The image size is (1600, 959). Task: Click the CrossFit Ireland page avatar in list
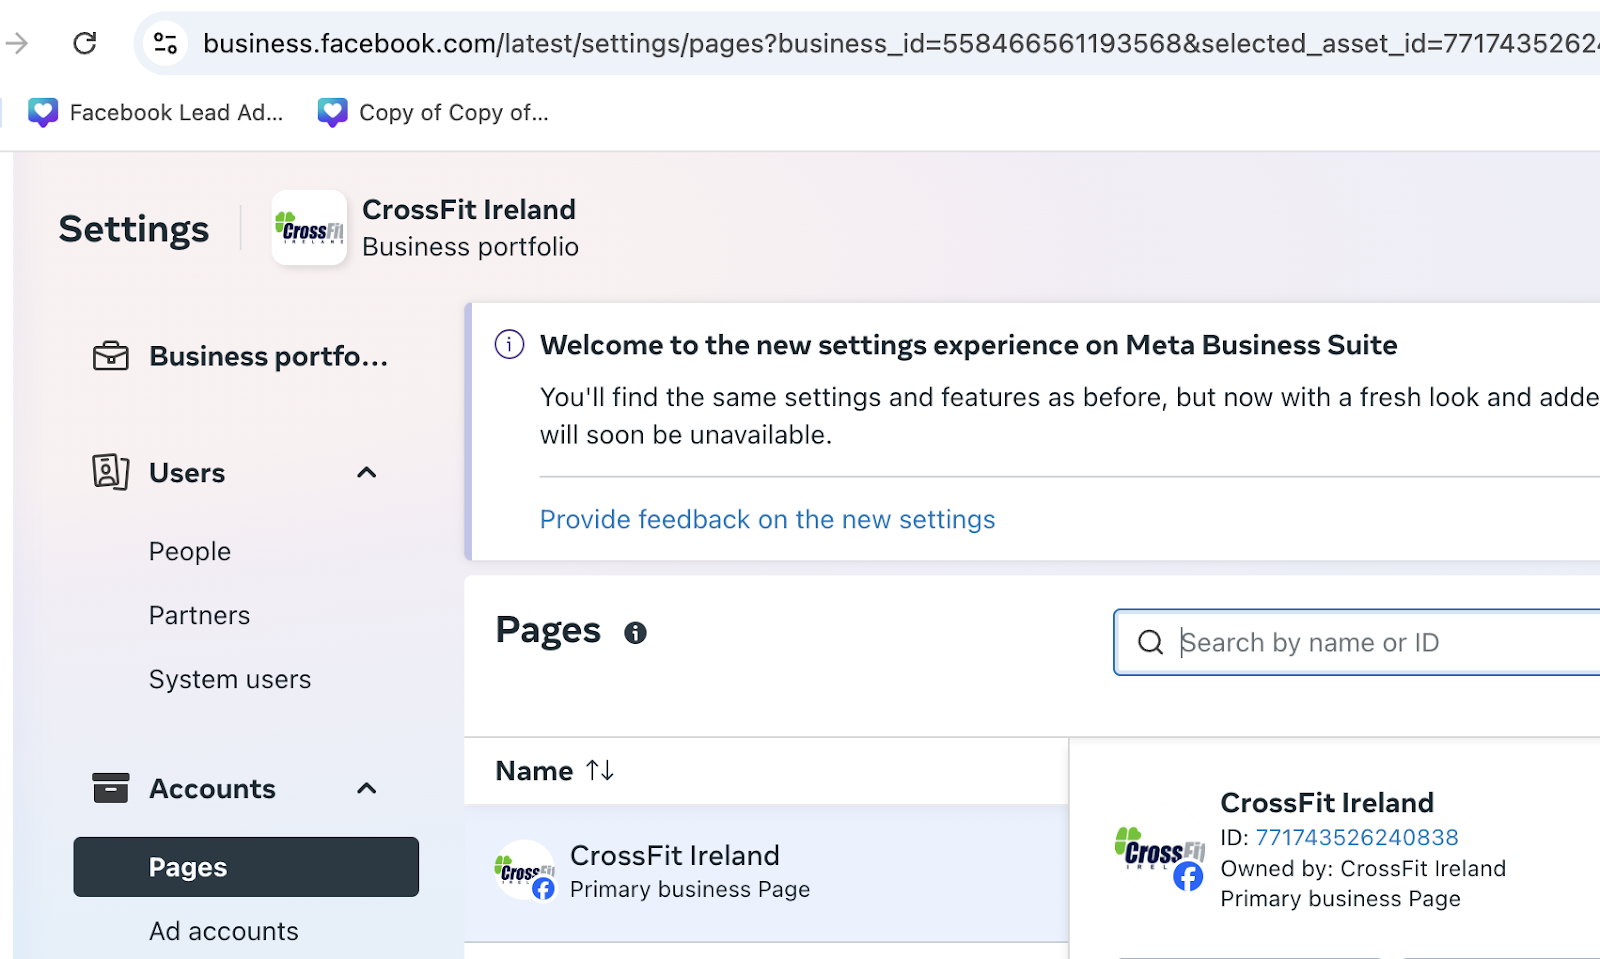tap(525, 871)
